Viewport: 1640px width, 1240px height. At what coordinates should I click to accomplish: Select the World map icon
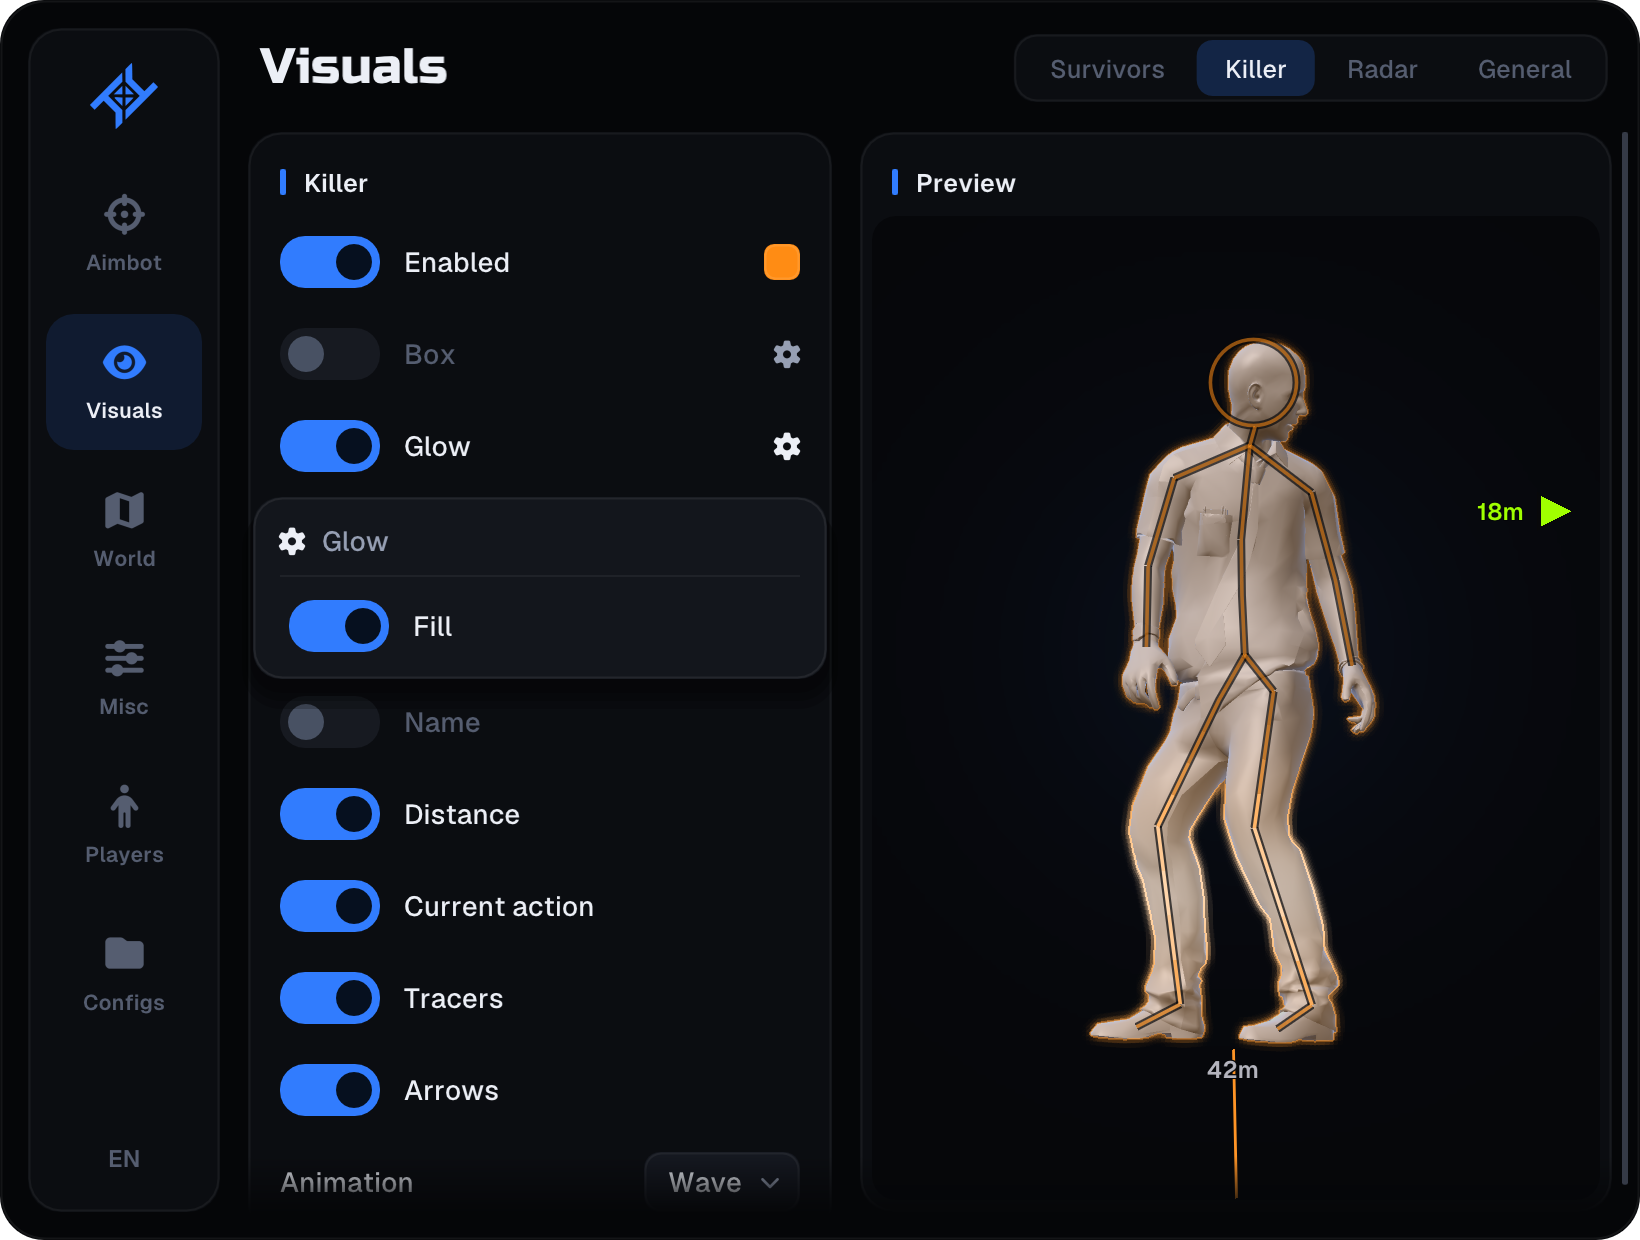(x=124, y=511)
